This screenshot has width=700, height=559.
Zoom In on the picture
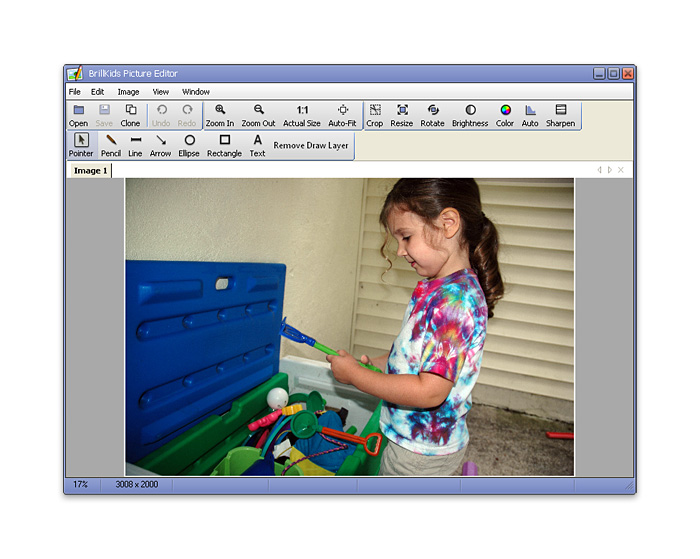click(x=220, y=116)
